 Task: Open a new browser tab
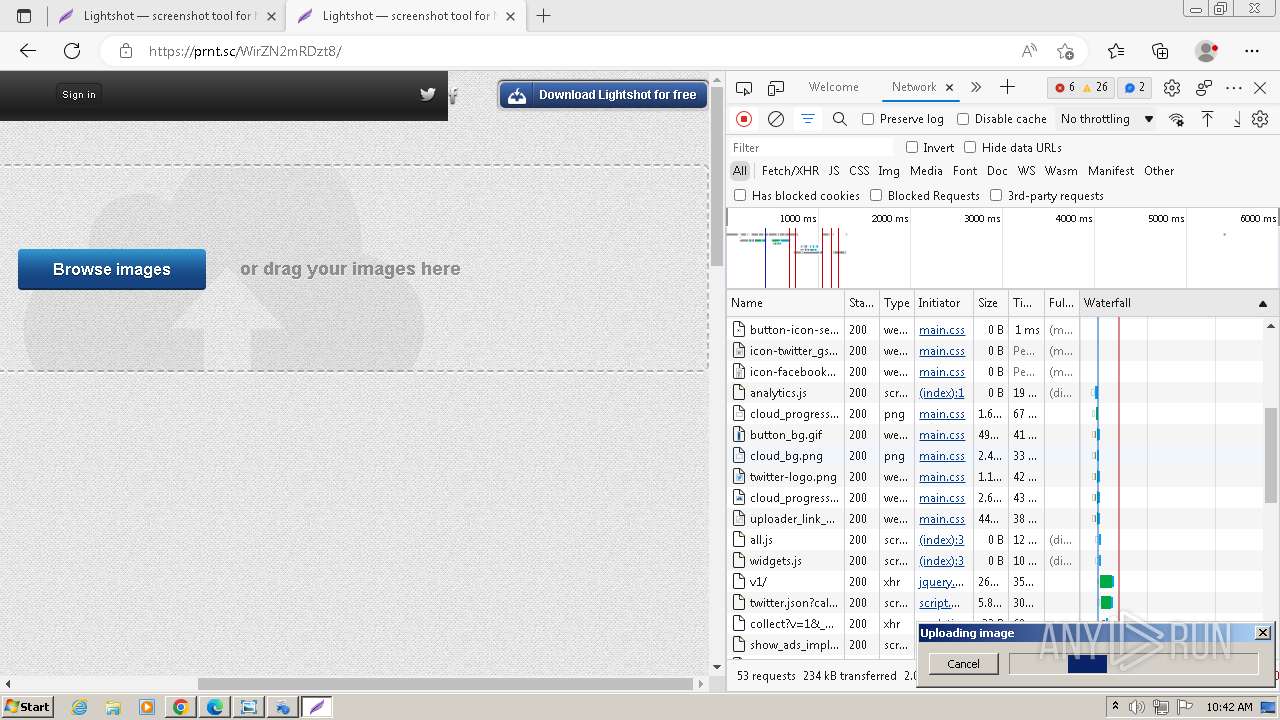pos(544,16)
